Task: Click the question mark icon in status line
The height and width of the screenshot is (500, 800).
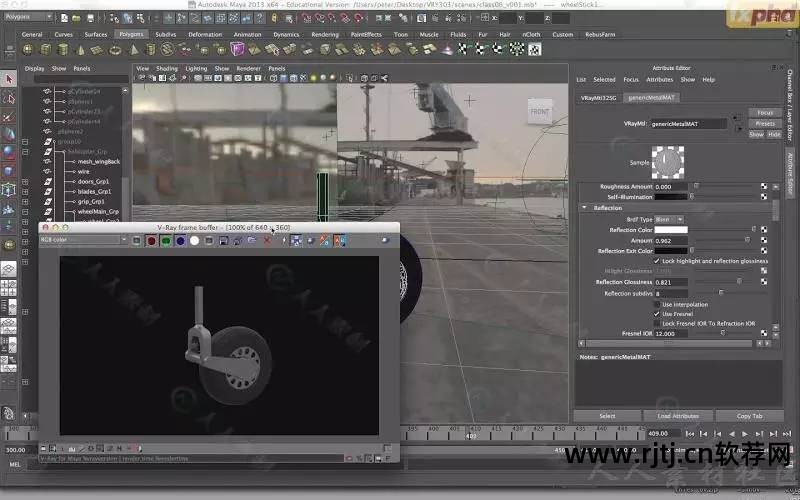Action: (x=260, y=18)
